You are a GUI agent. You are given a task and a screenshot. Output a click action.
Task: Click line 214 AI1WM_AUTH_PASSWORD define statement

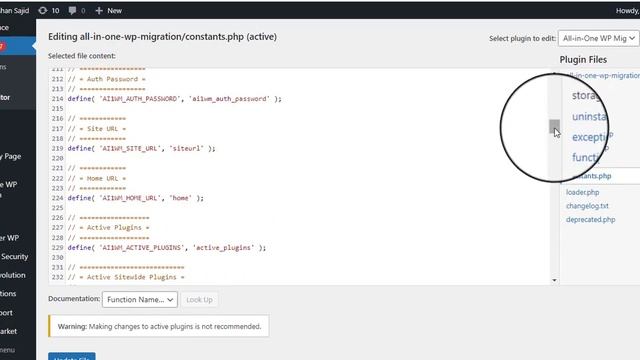coord(175,99)
